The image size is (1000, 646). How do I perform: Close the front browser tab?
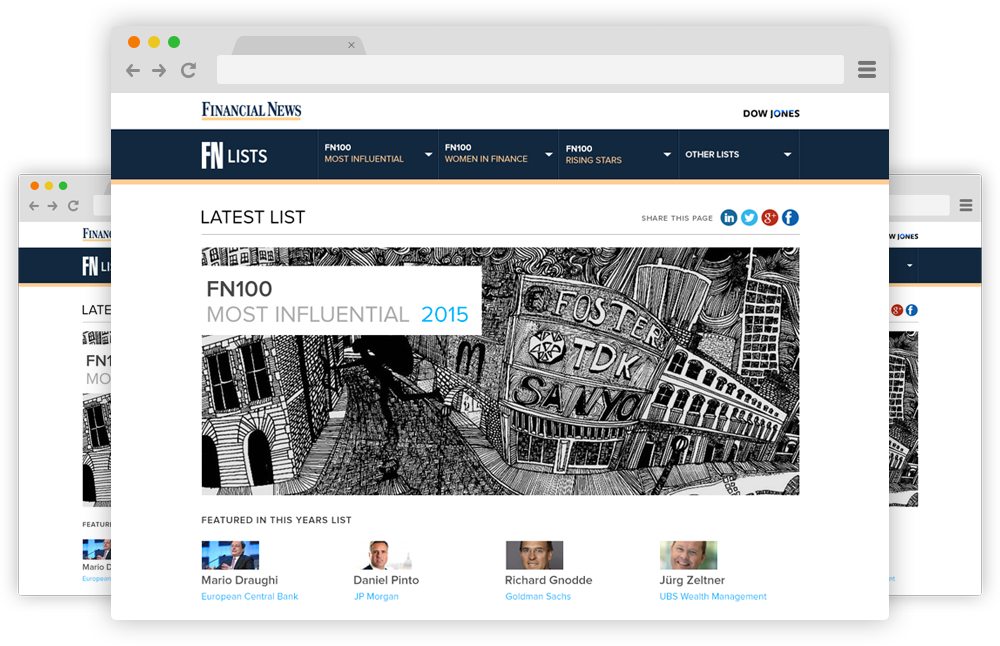pyautogui.click(x=351, y=45)
